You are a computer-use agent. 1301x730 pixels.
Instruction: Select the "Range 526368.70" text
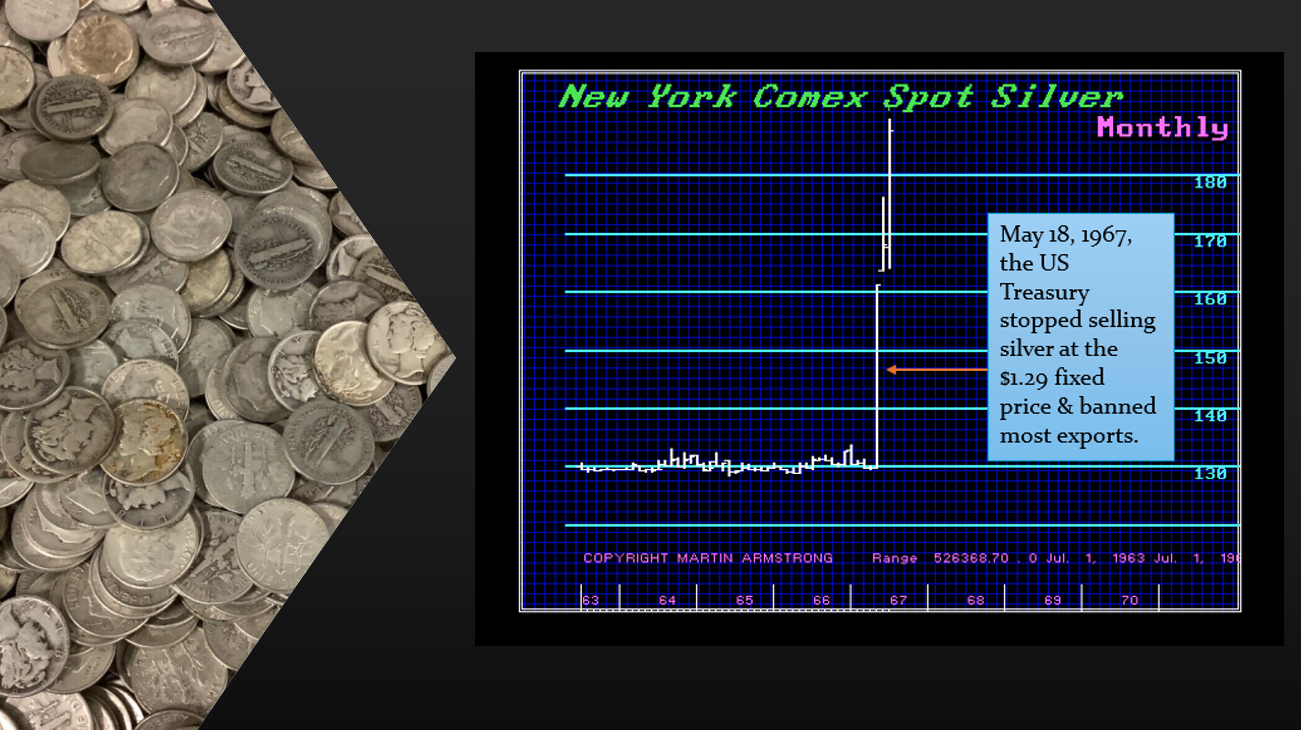[940, 558]
